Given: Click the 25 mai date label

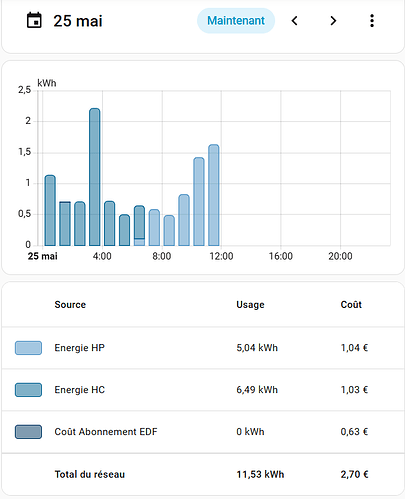Looking at the screenshot, I should pos(78,21).
